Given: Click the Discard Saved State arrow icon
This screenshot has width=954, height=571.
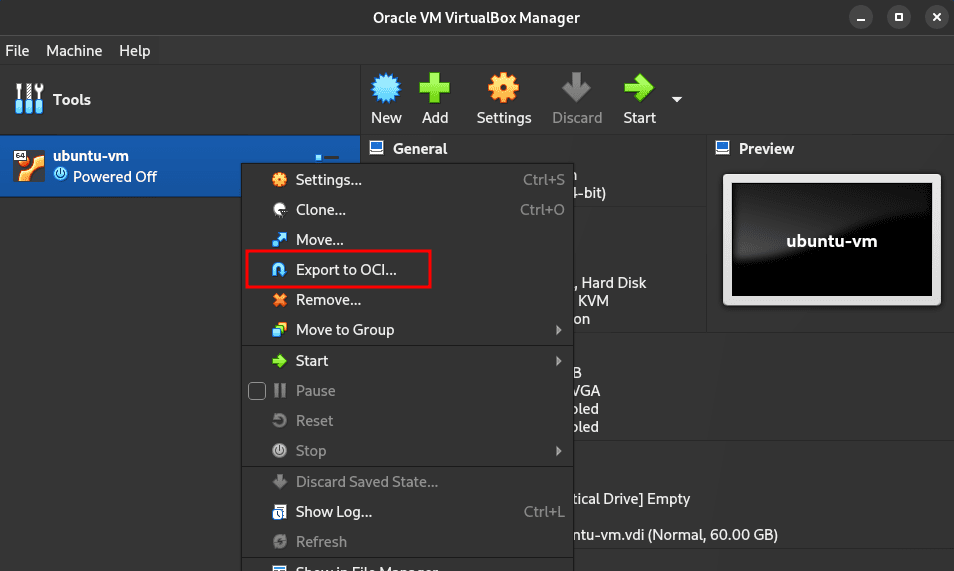Looking at the screenshot, I should tap(279, 482).
